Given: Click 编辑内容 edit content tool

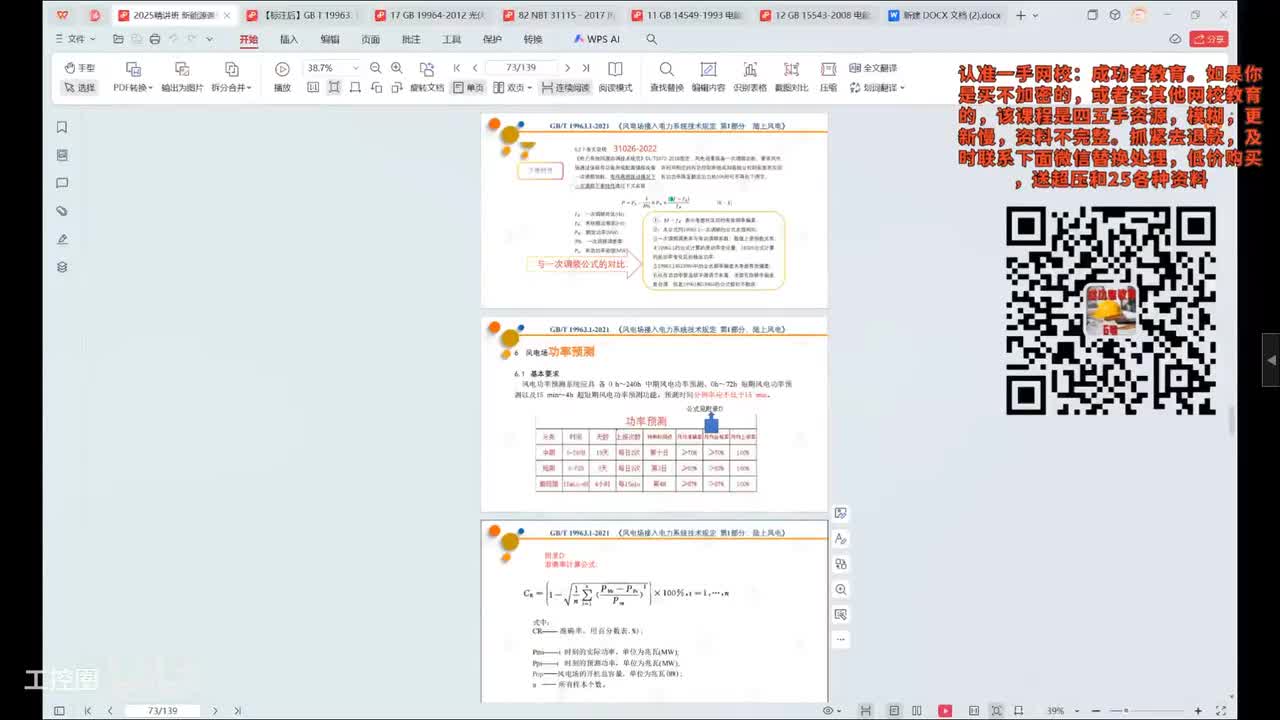Looking at the screenshot, I should tap(708, 77).
